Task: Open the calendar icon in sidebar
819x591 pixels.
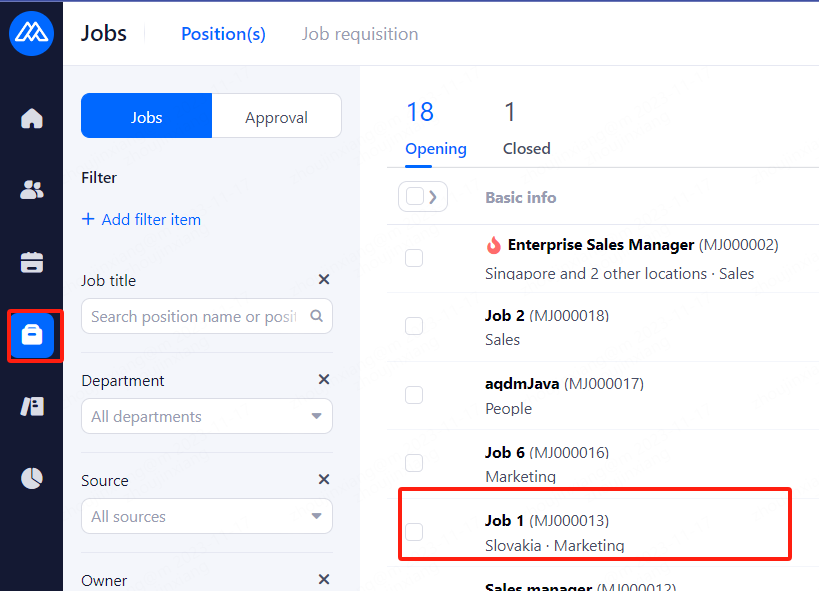Action: tap(32, 263)
